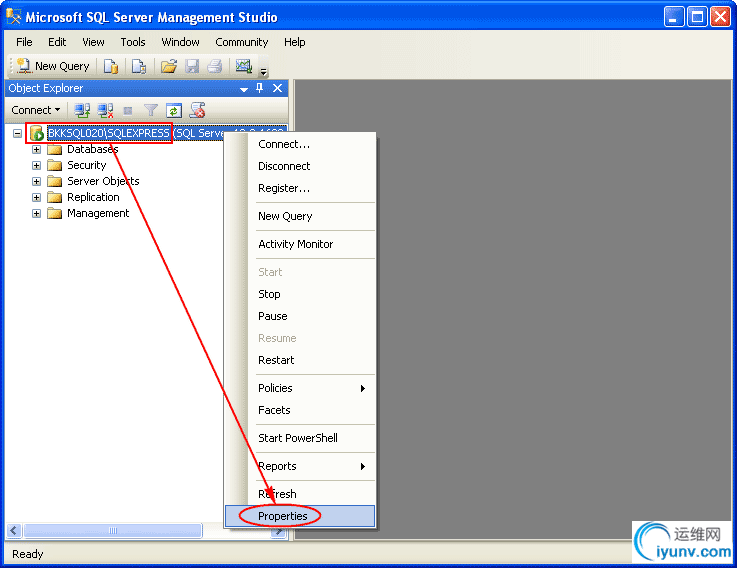Open the File menu
Image resolution: width=737 pixels, height=568 pixels.
coord(24,42)
